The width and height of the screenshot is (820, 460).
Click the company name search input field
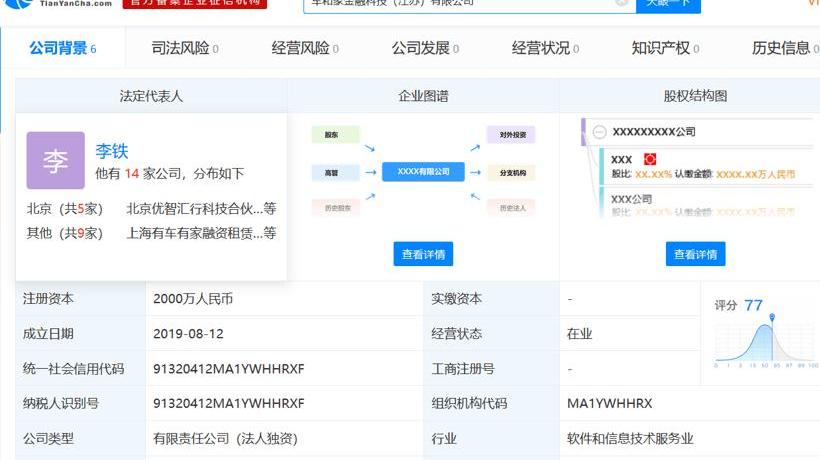coord(460,4)
